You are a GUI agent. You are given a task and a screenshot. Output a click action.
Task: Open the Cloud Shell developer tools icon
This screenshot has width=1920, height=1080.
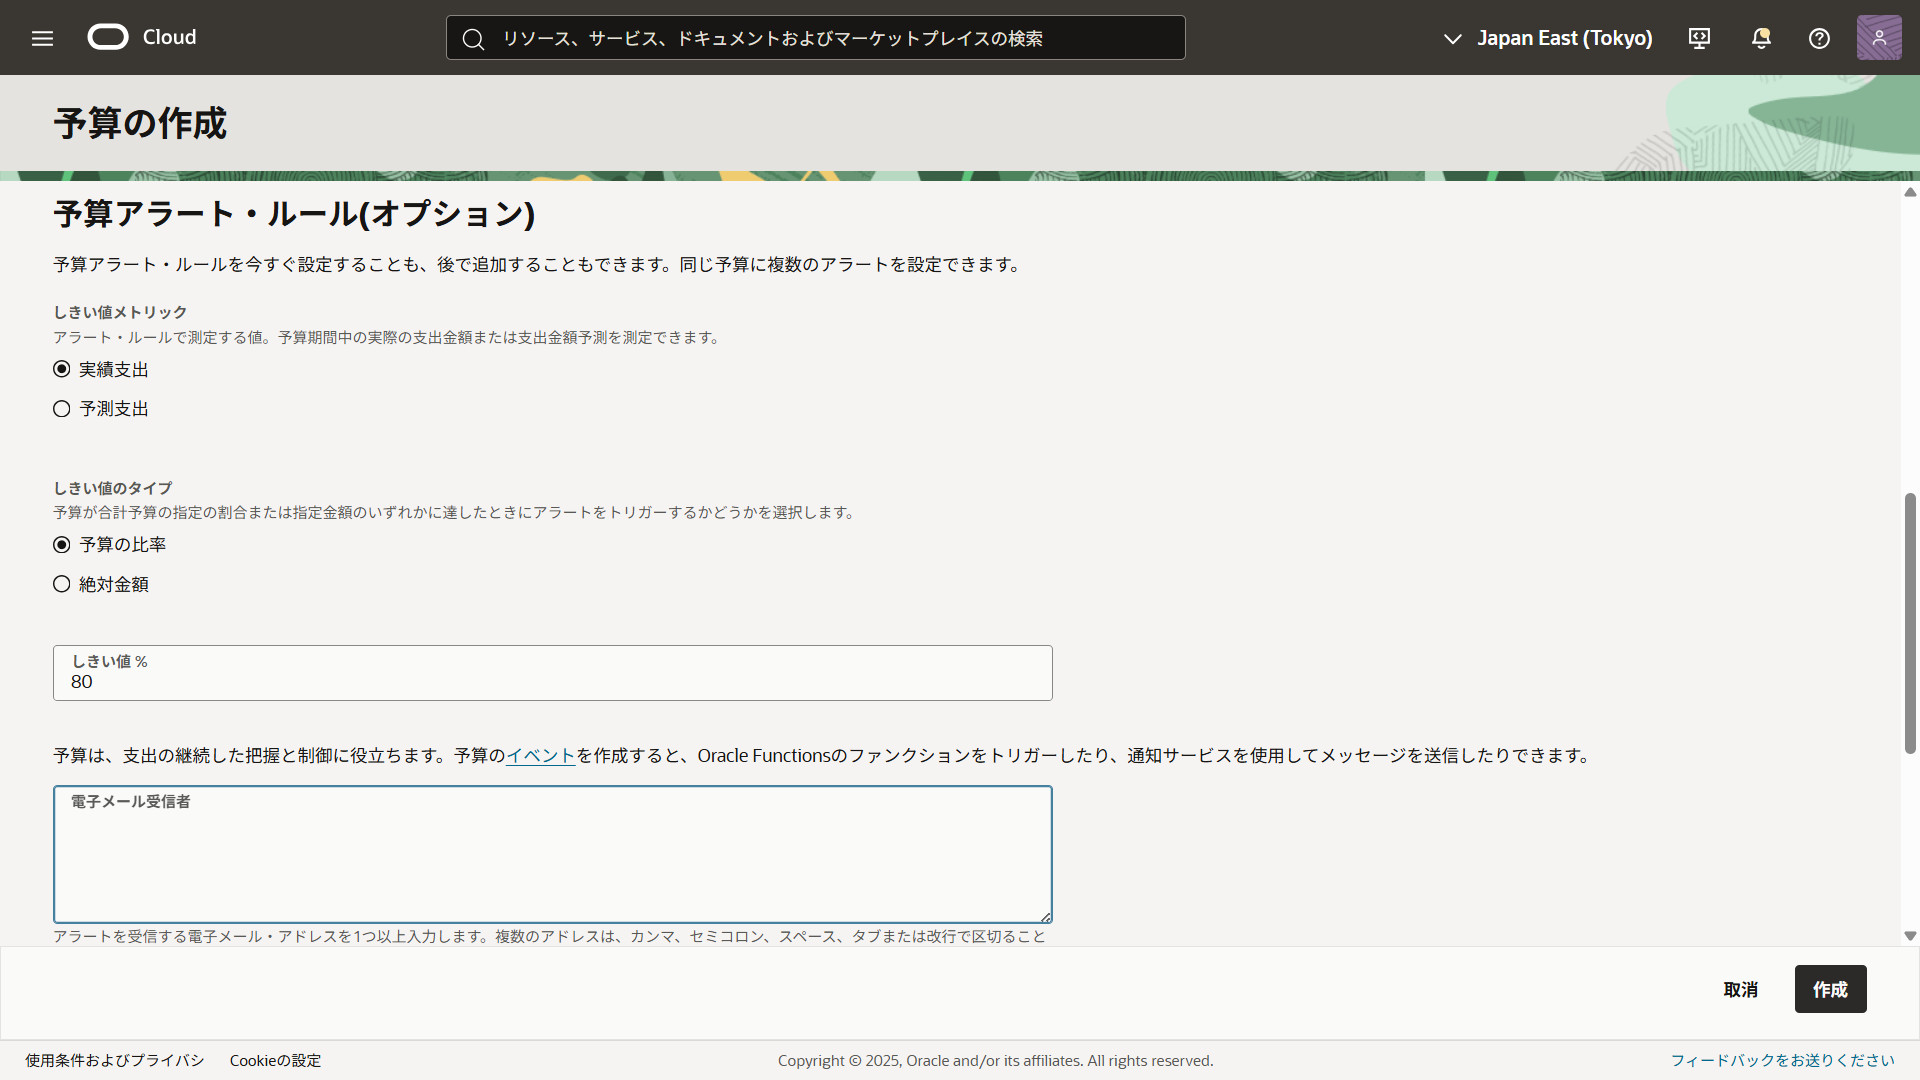coord(1699,38)
